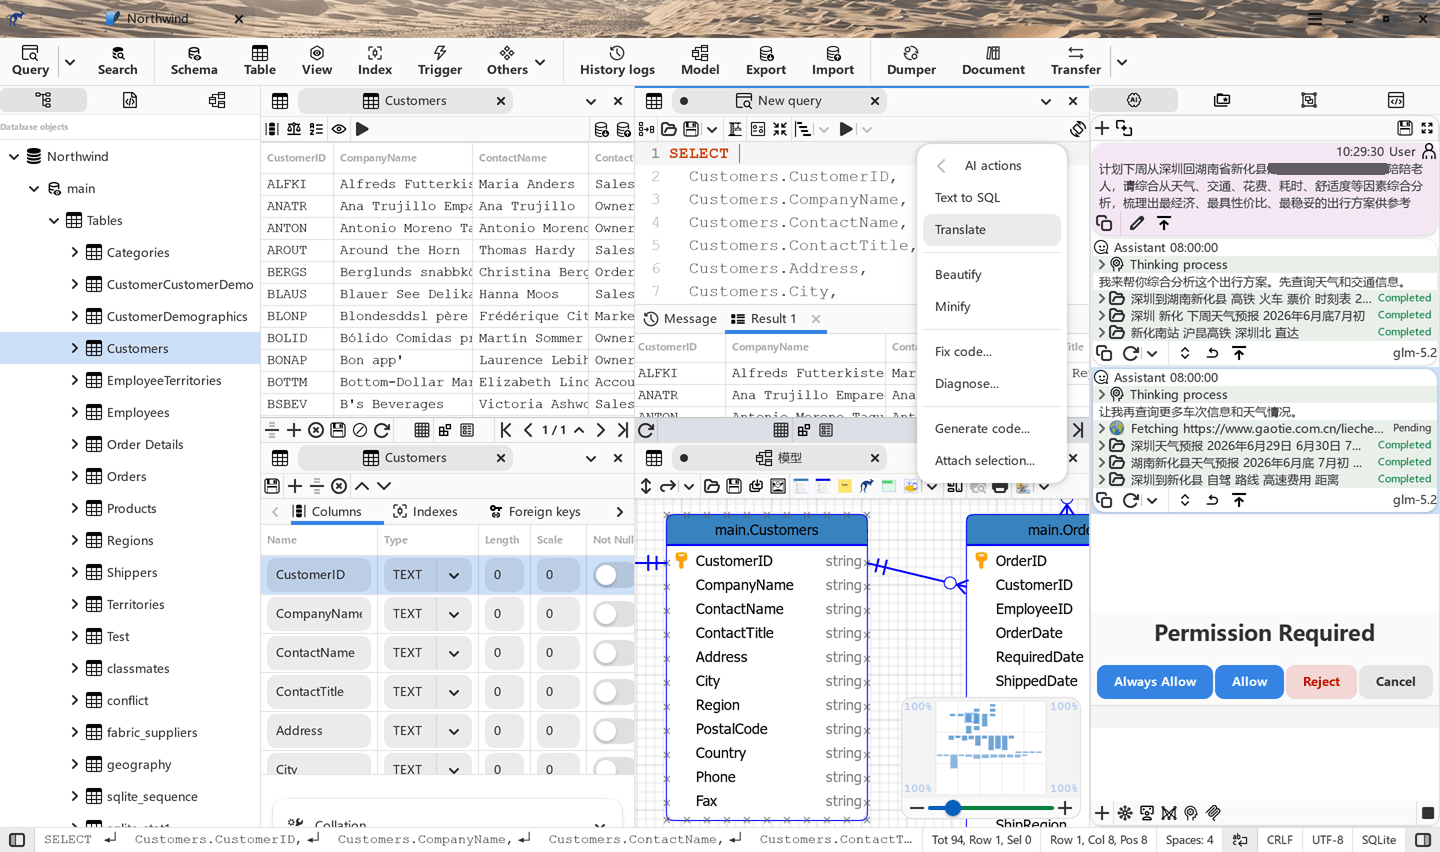1440x852 pixels.
Task: Open the Index tool
Action: tap(375, 60)
